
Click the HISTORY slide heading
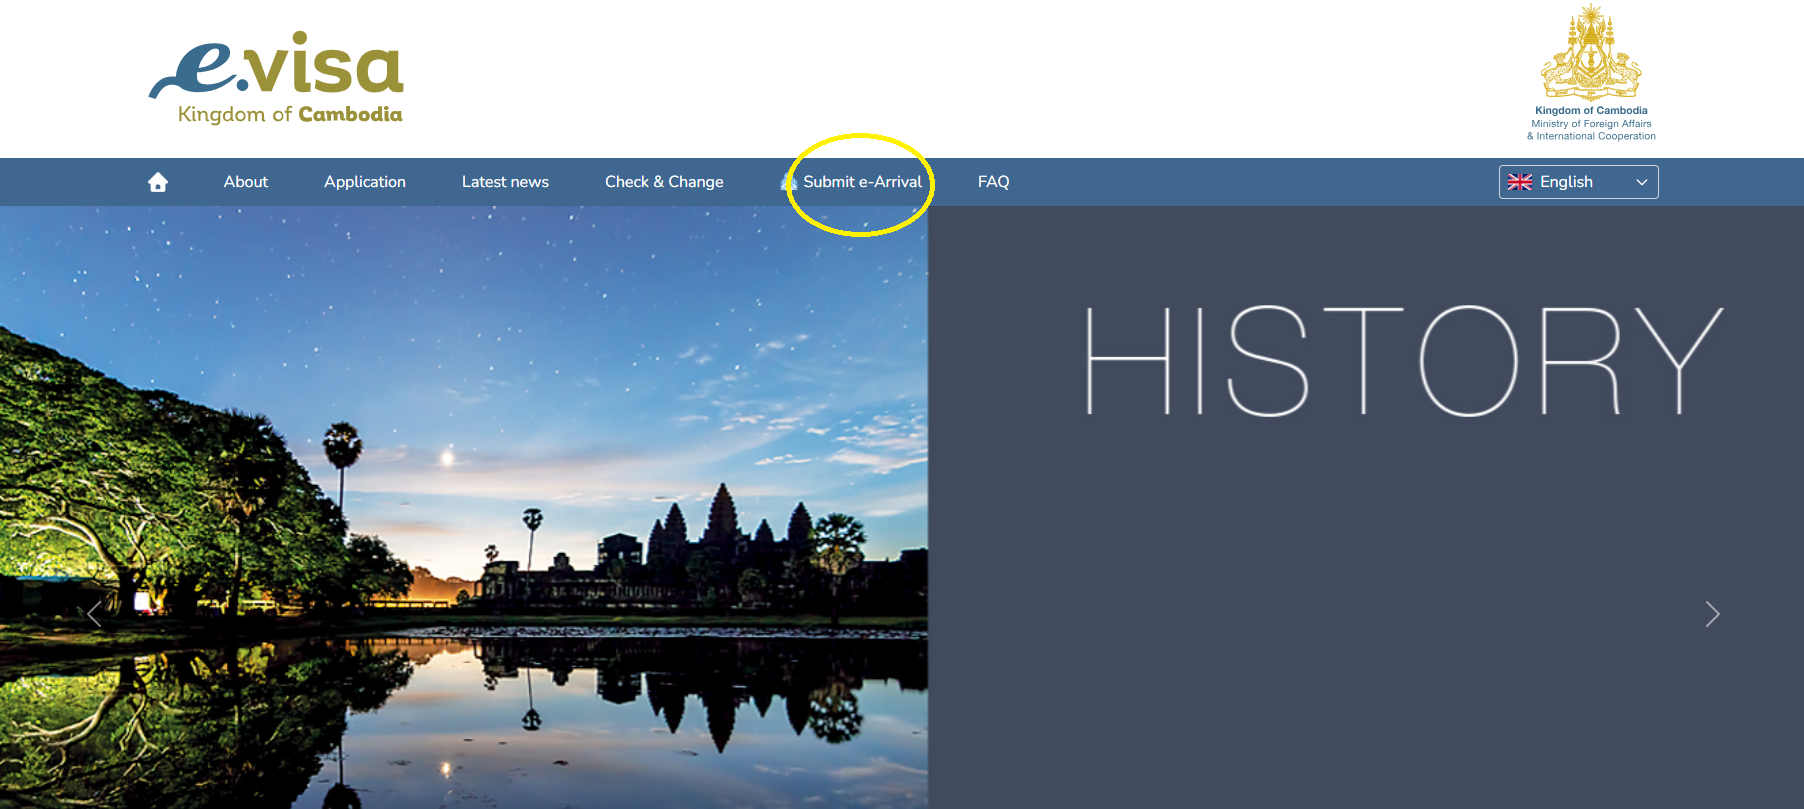coord(1404,360)
